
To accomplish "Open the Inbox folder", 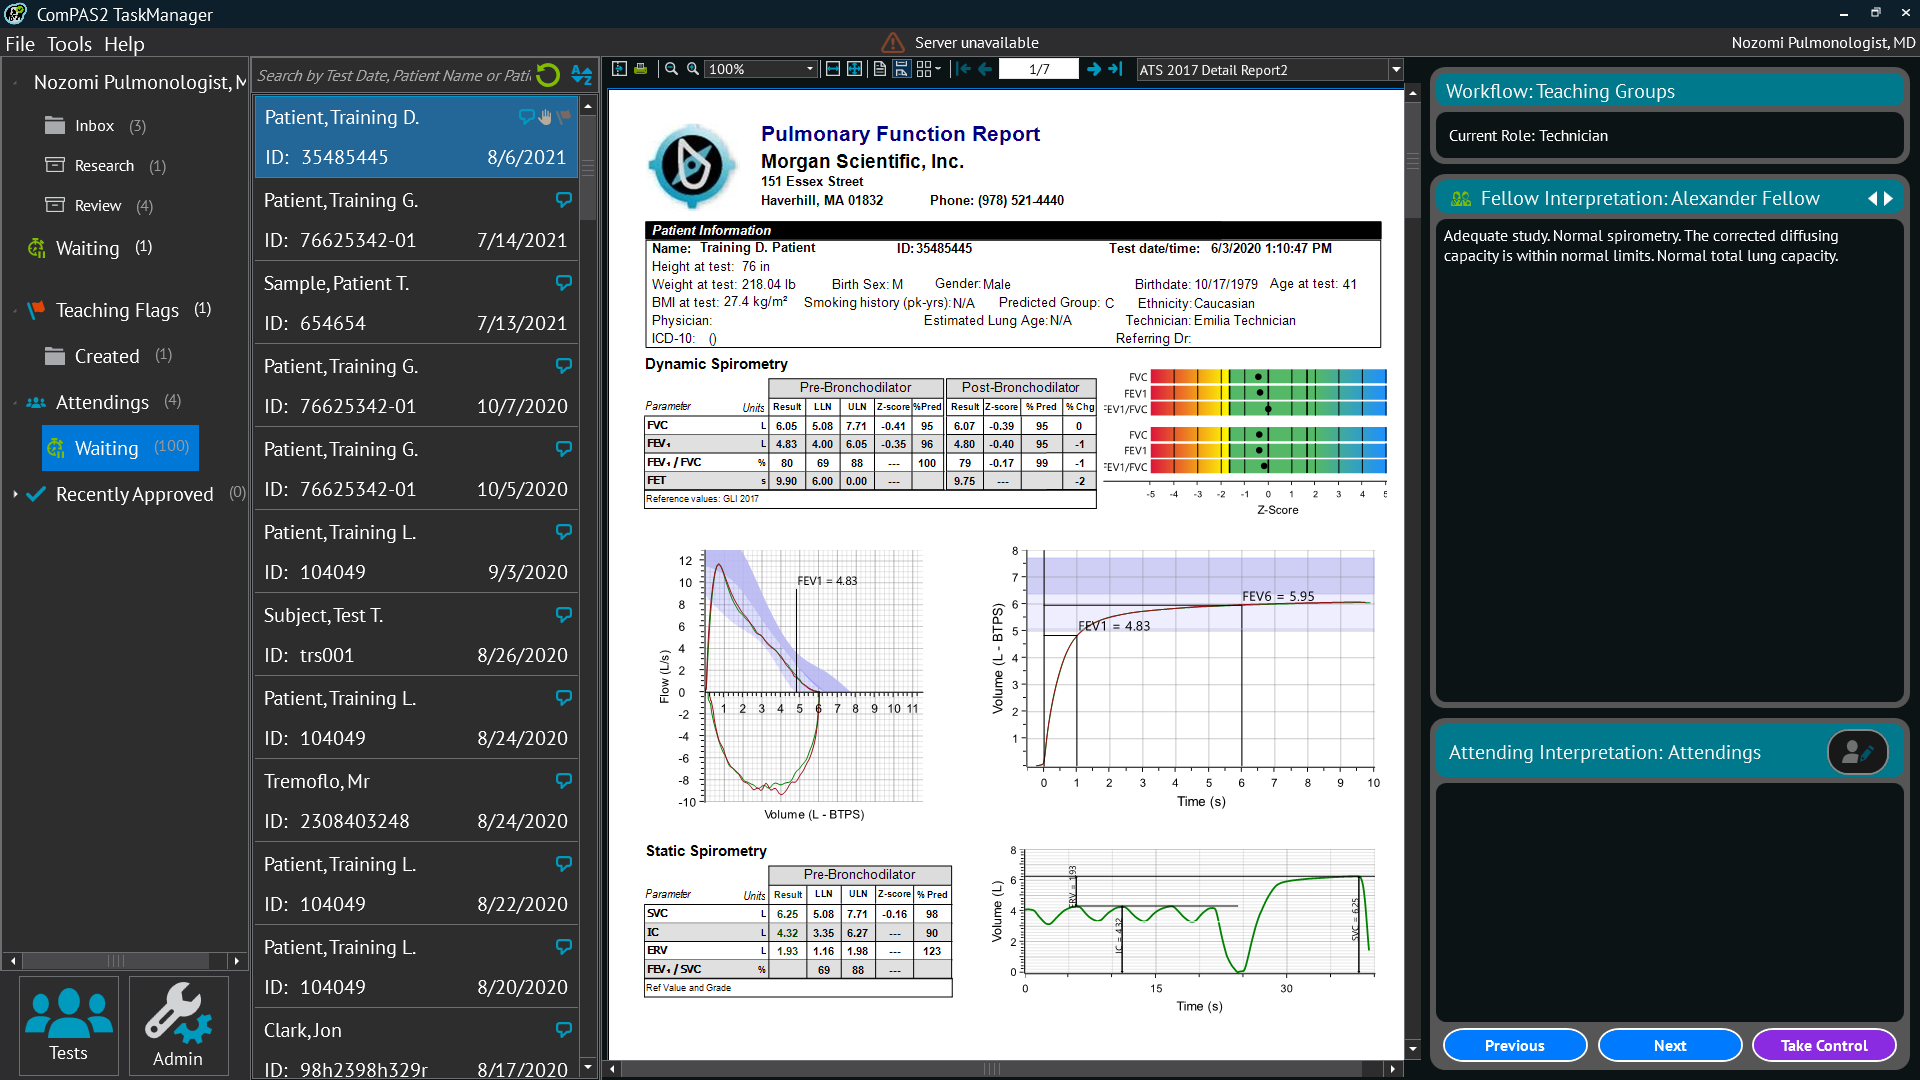I will click(x=95, y=126).
